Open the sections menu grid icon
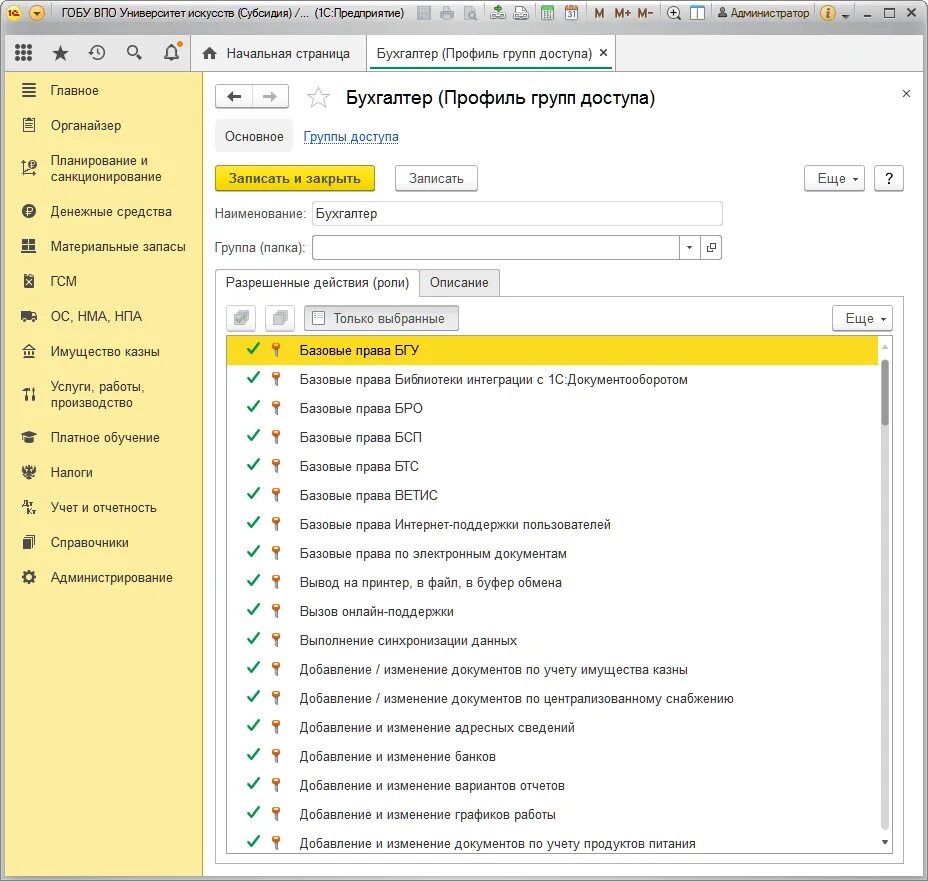Screen dimensions: 928x881 tap(23, 53)
